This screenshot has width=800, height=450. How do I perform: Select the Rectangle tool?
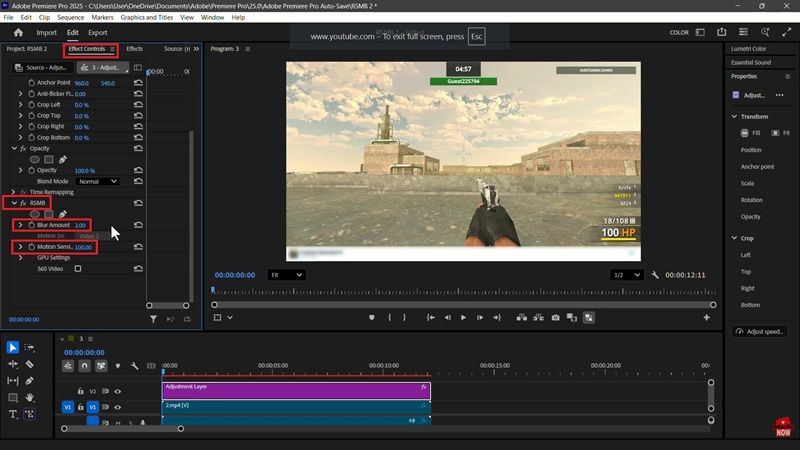[13, 397]
